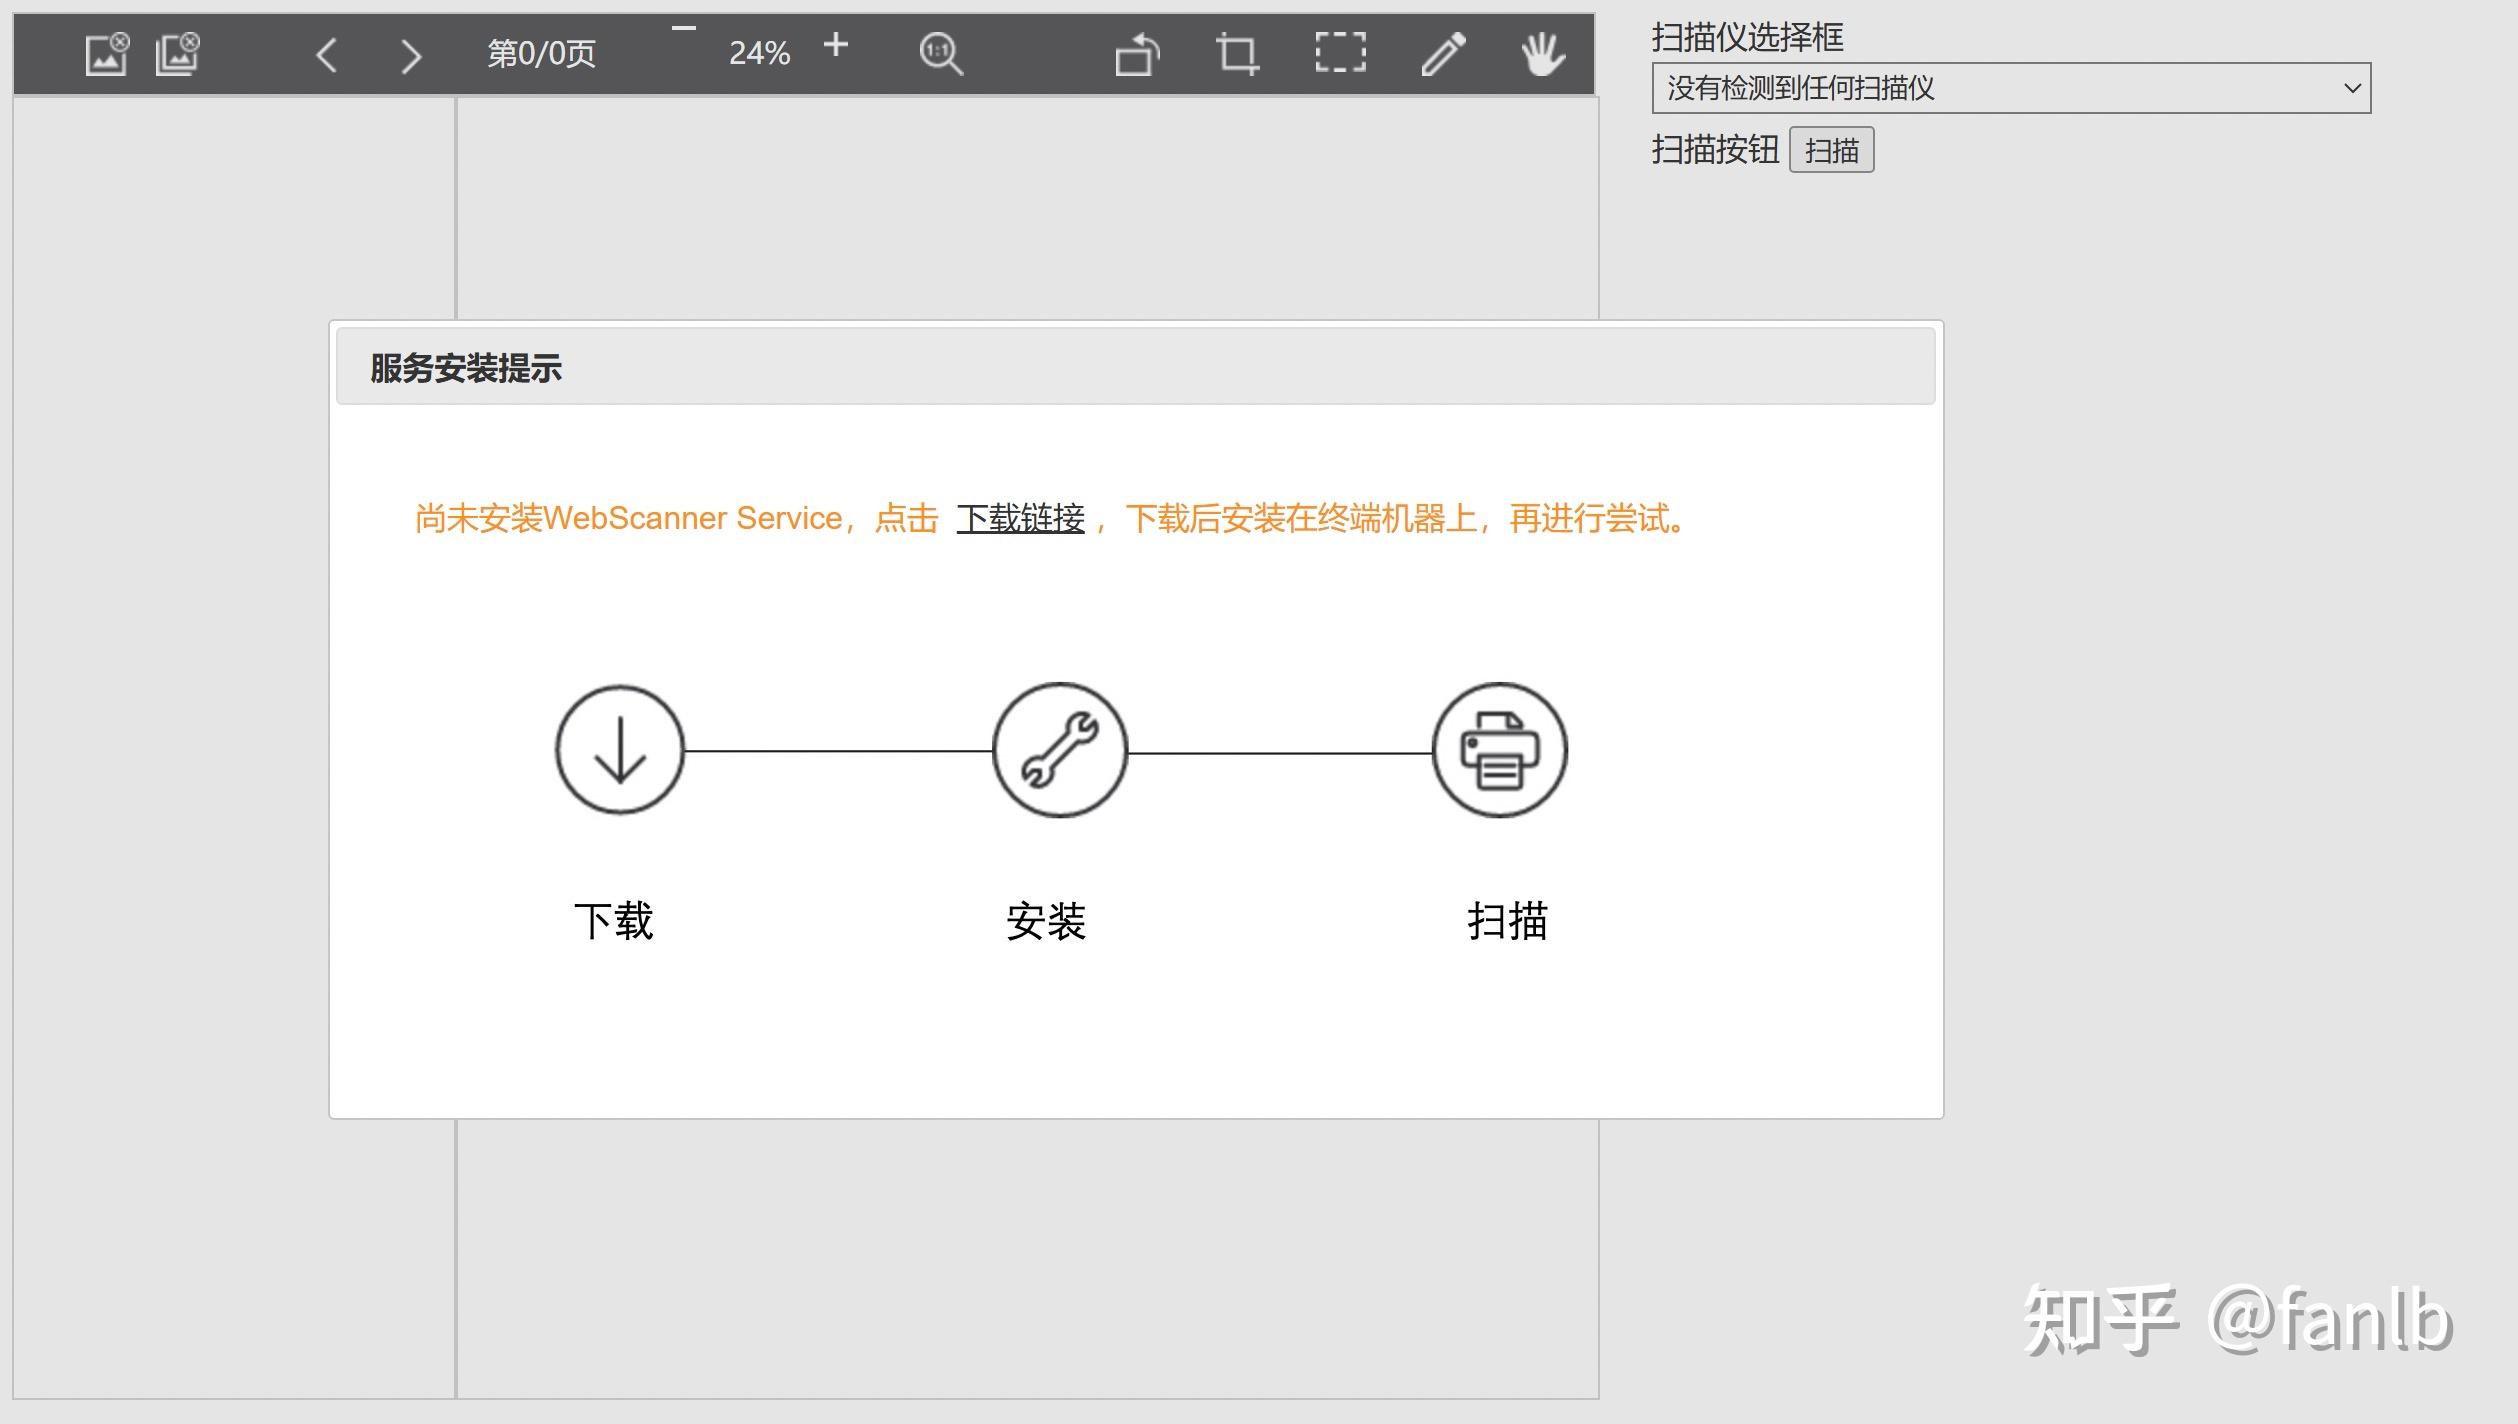Click the download step icon in dialog

point(619,752)
